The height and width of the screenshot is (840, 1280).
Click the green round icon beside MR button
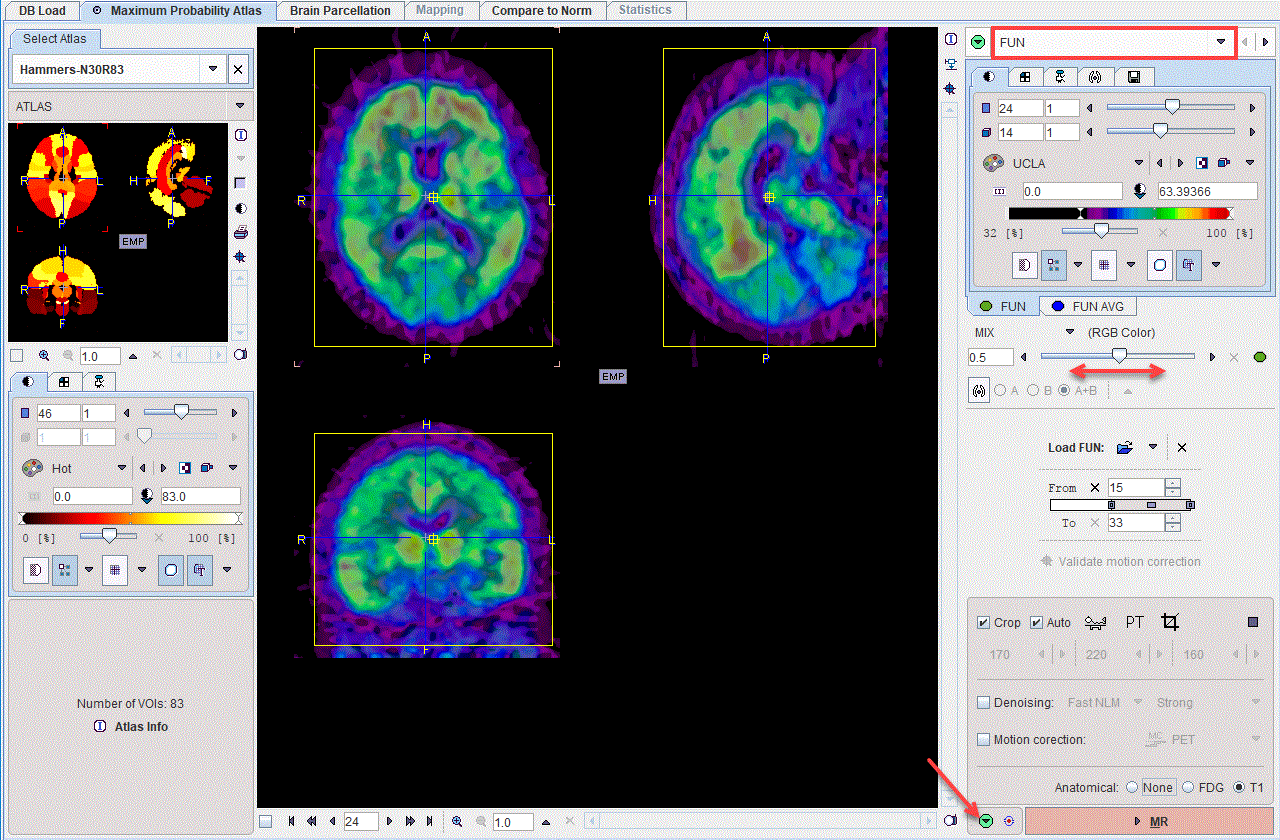pyautogui.click(x=986, y=821)
